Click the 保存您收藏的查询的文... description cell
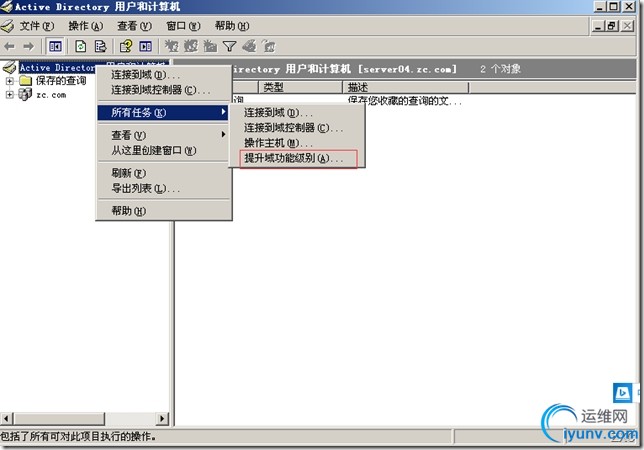This screenshot has height=450, width=644. click(405, 101)
